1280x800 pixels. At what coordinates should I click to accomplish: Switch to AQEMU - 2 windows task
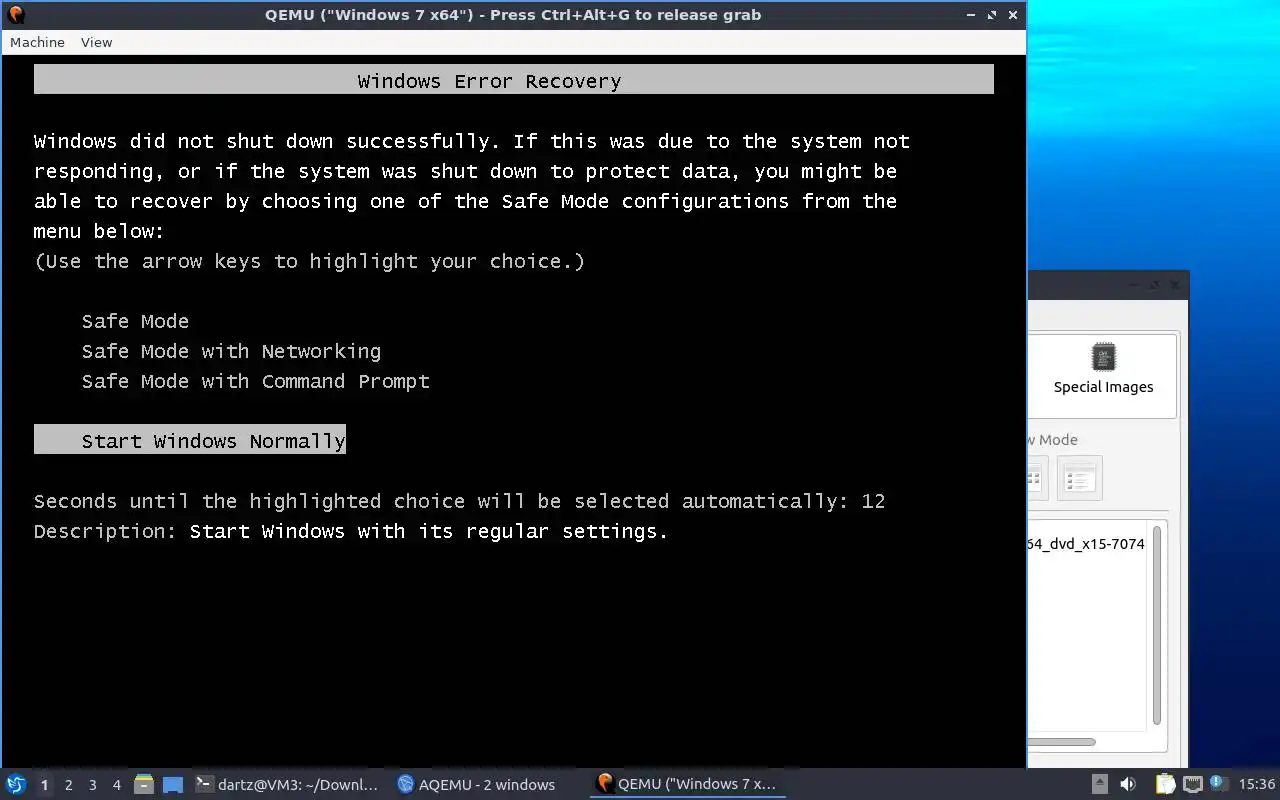(x=476, y=784)
